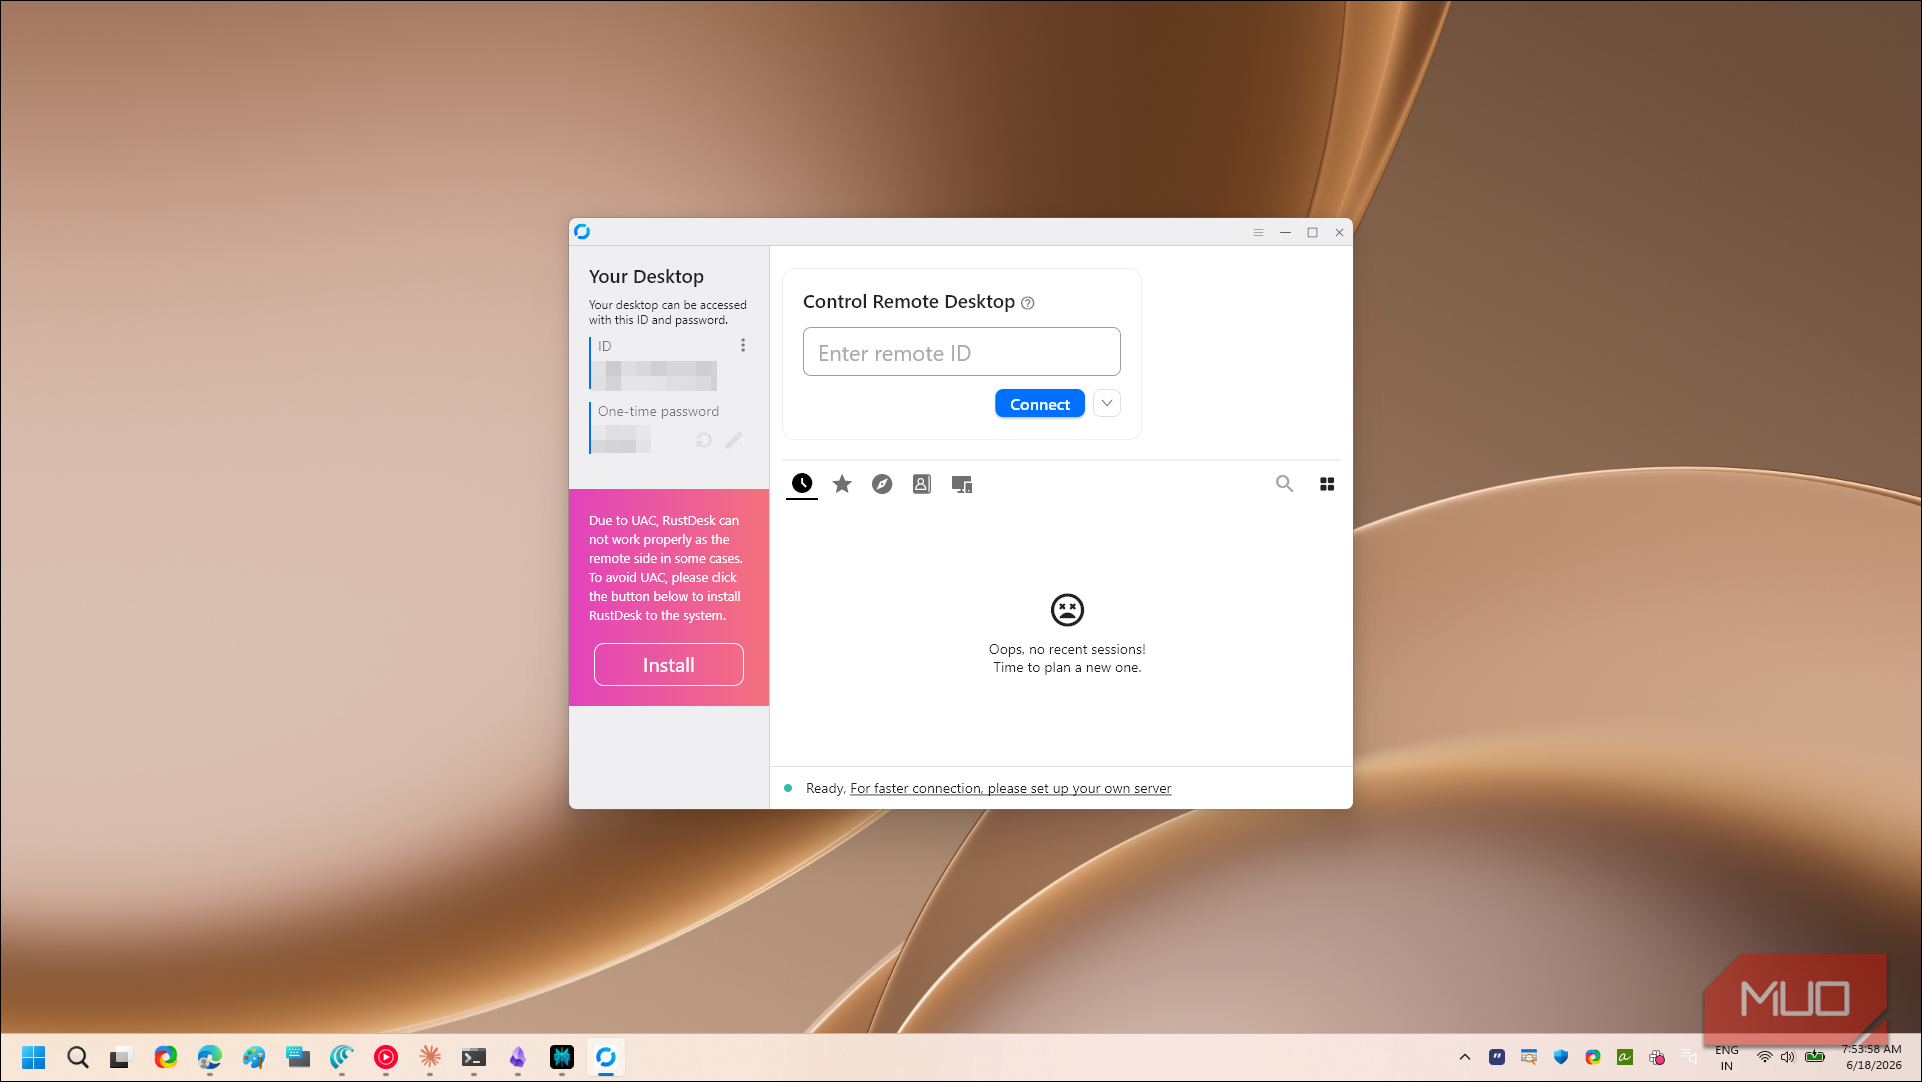Open the Terminal taskbar app
This screenshot has height=1082, width=1922.
click(x=474, y=1057)
